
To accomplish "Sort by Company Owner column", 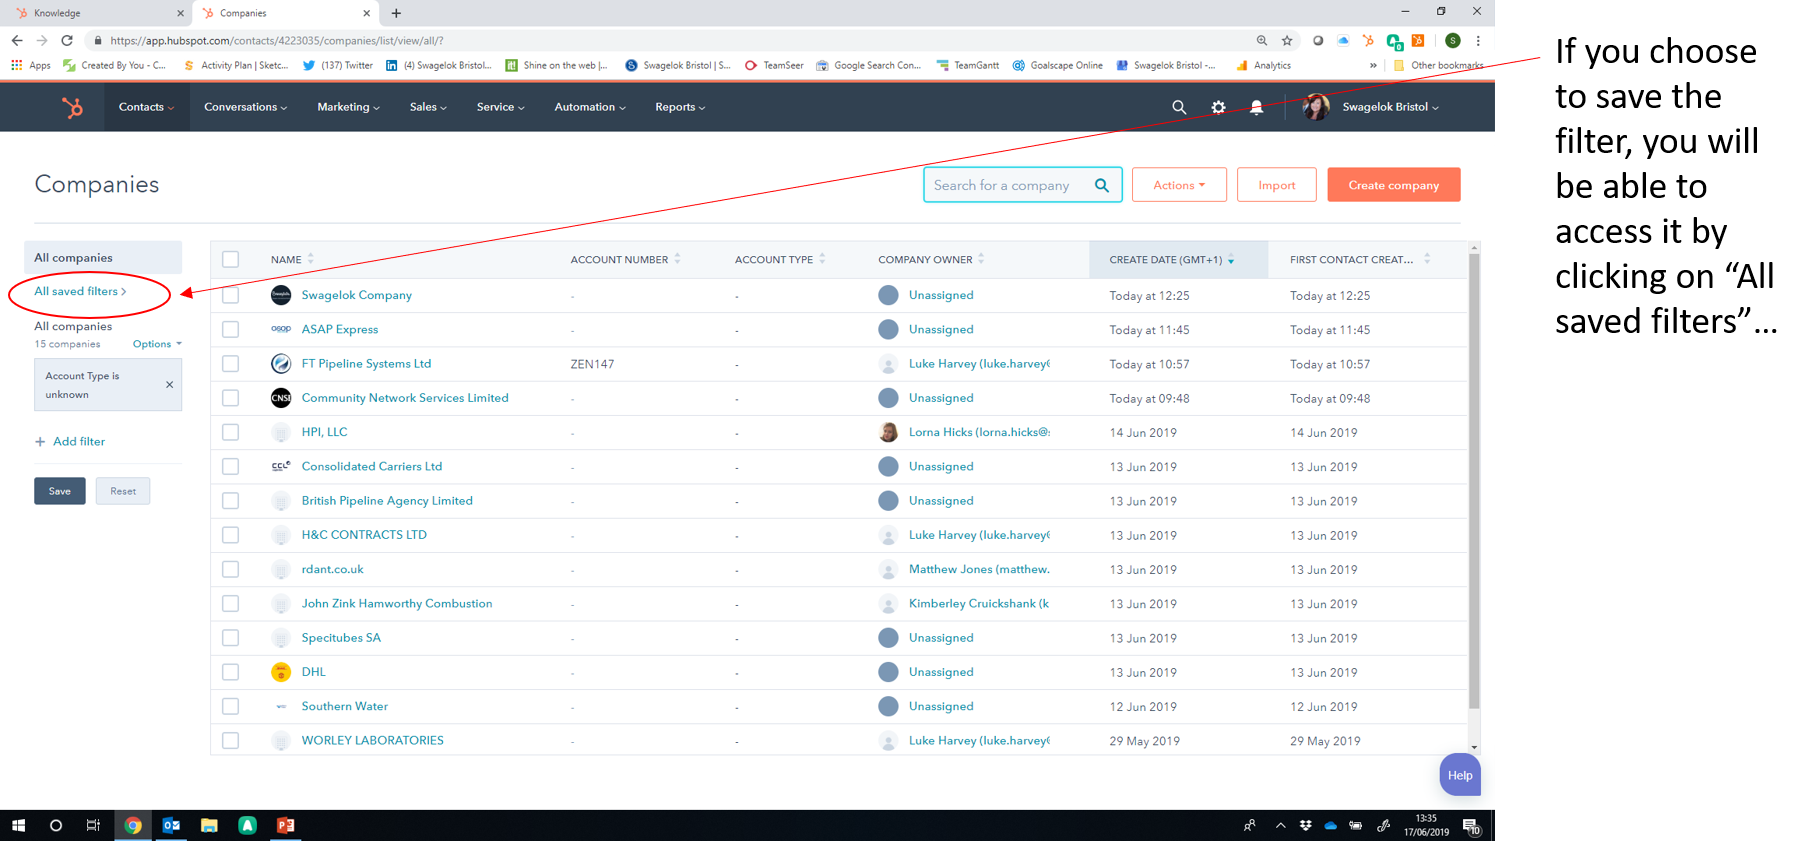I will point(981,259).
